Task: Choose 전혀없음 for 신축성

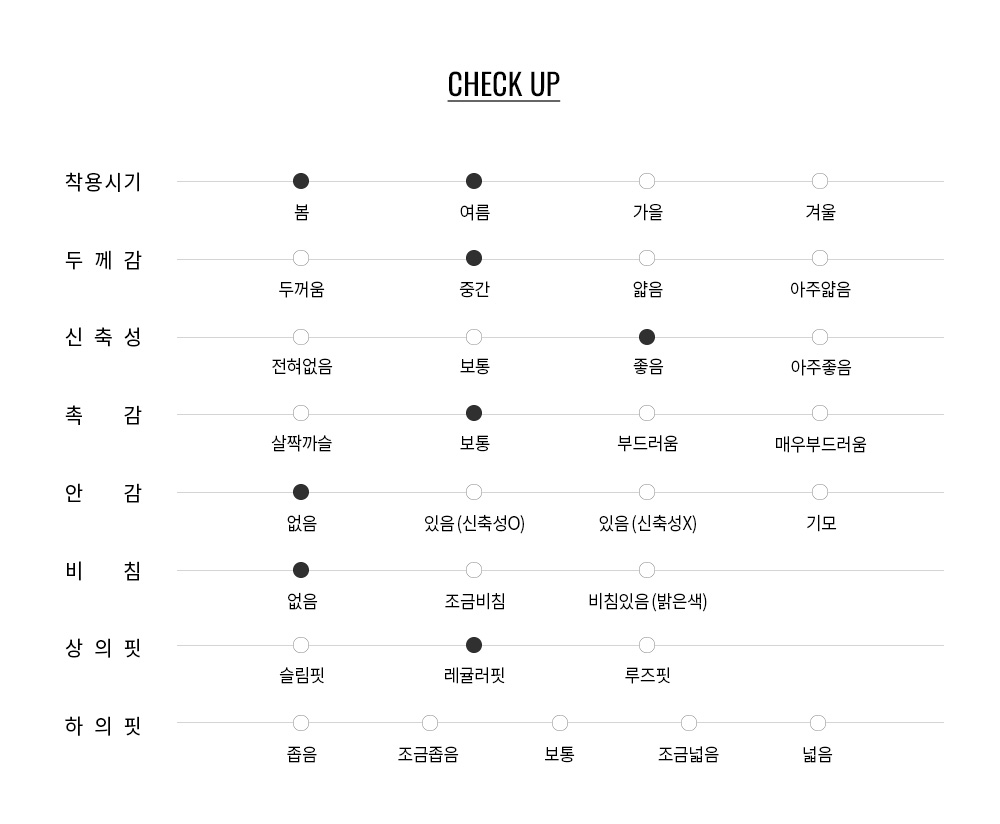Action: point(301,337)
